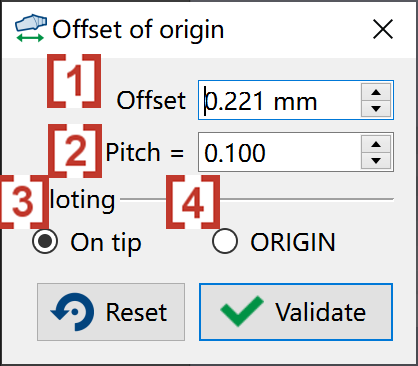Click the green checkmark icon on Validate
Image resolution: width=418 pixels, height=366 pixels.
242,311
